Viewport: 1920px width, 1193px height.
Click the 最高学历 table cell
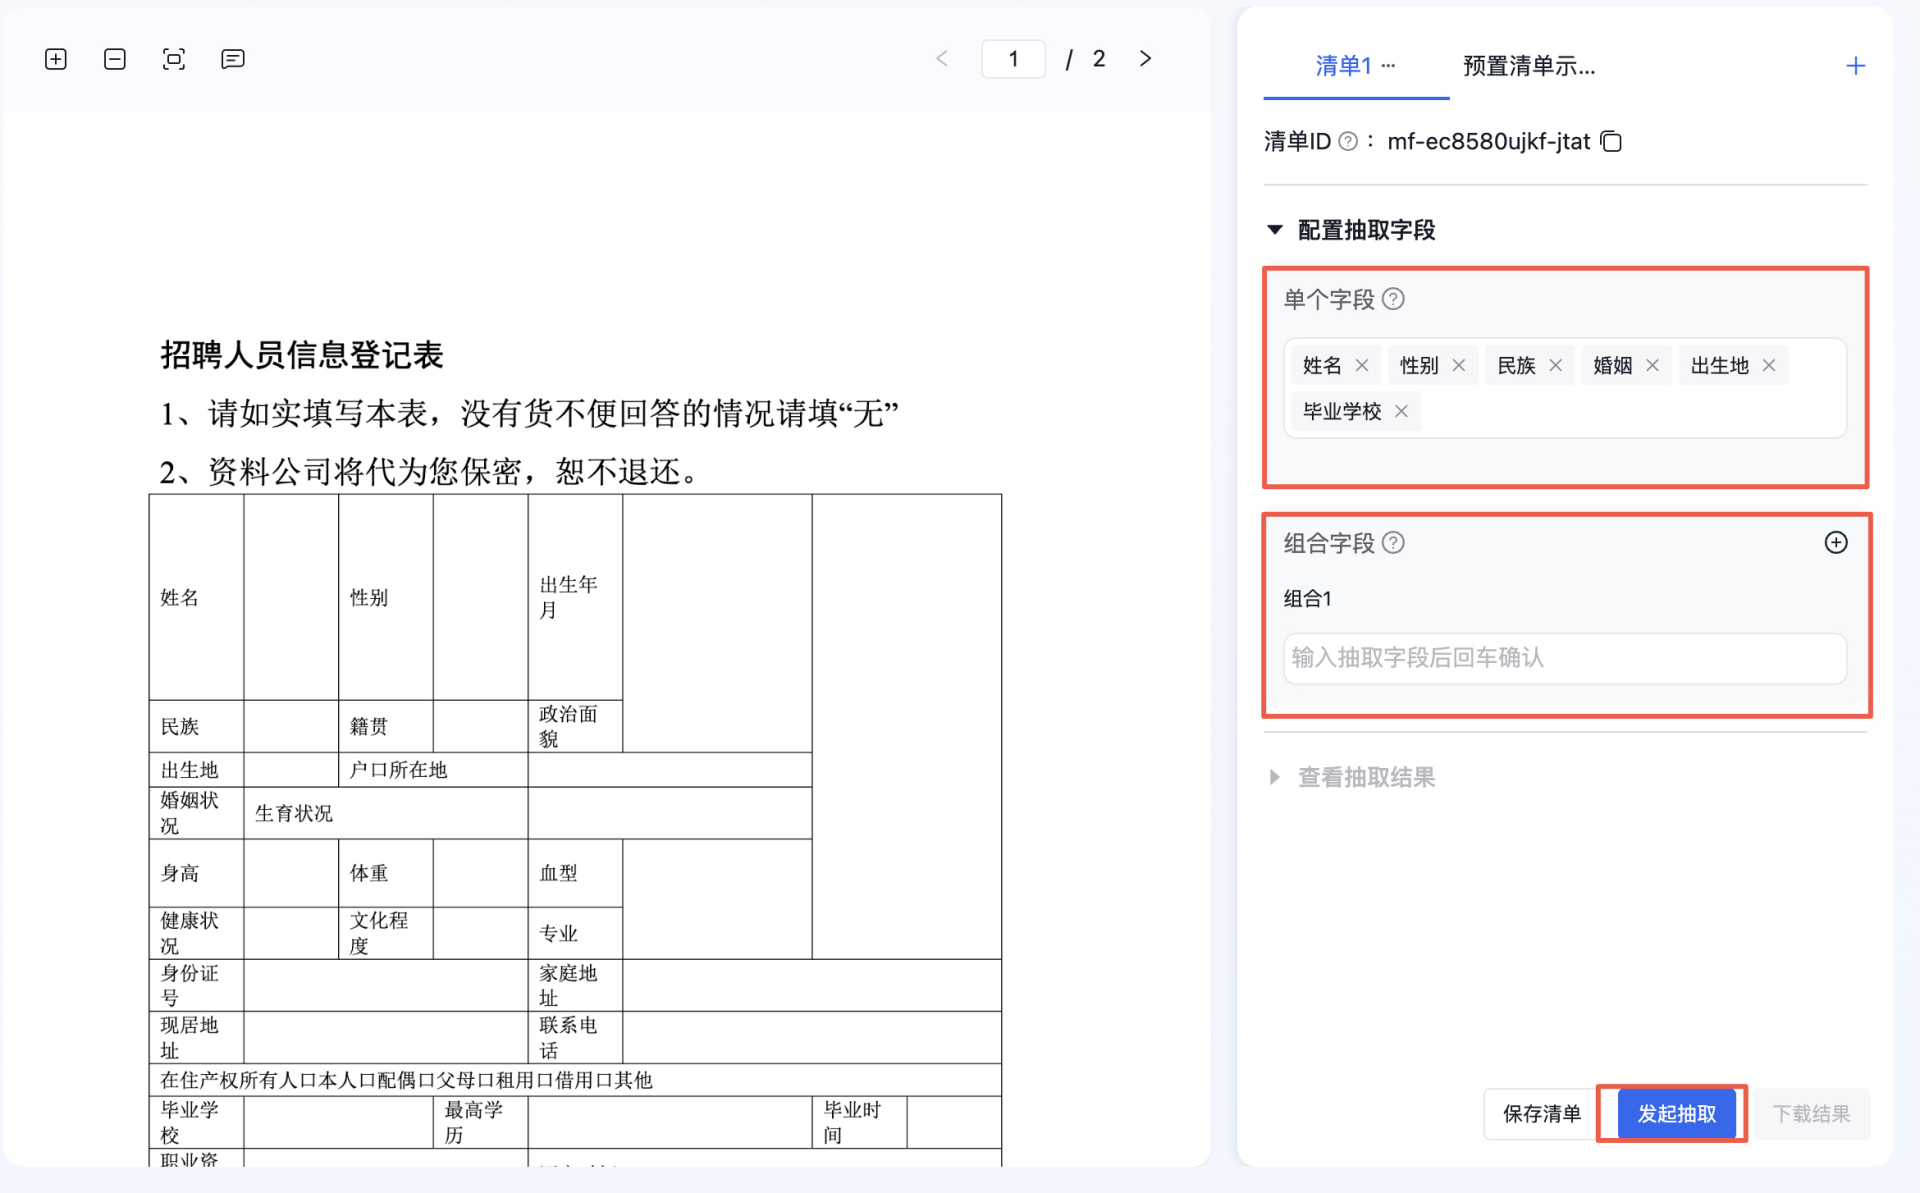(x=480, y=1122)
